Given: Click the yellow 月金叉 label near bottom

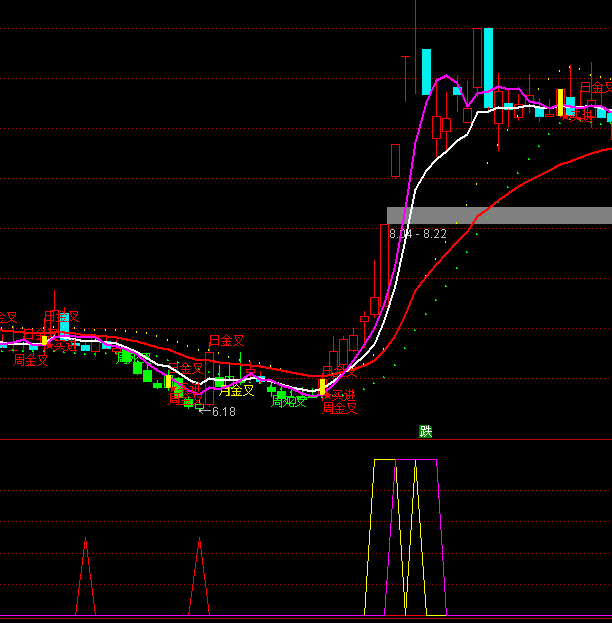Looking at the screenshot, I should click(236, 391).
